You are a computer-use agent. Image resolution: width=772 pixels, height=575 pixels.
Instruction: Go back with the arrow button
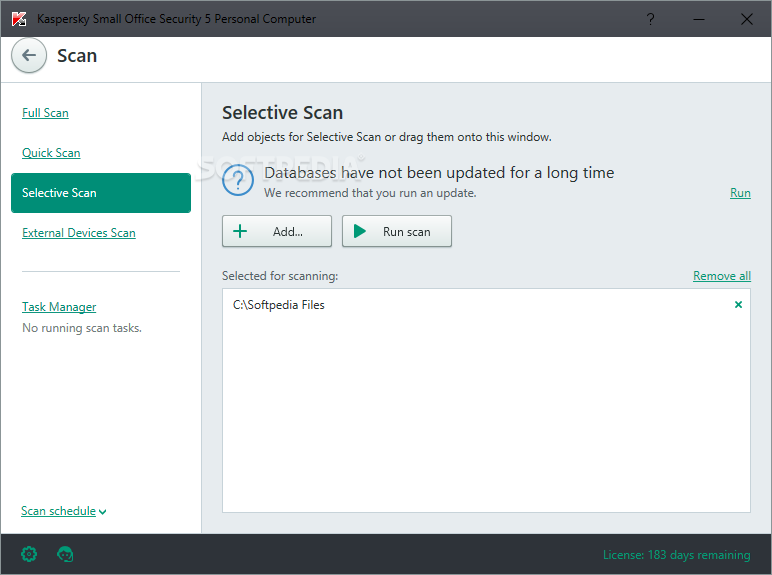(x=29, y=55)
